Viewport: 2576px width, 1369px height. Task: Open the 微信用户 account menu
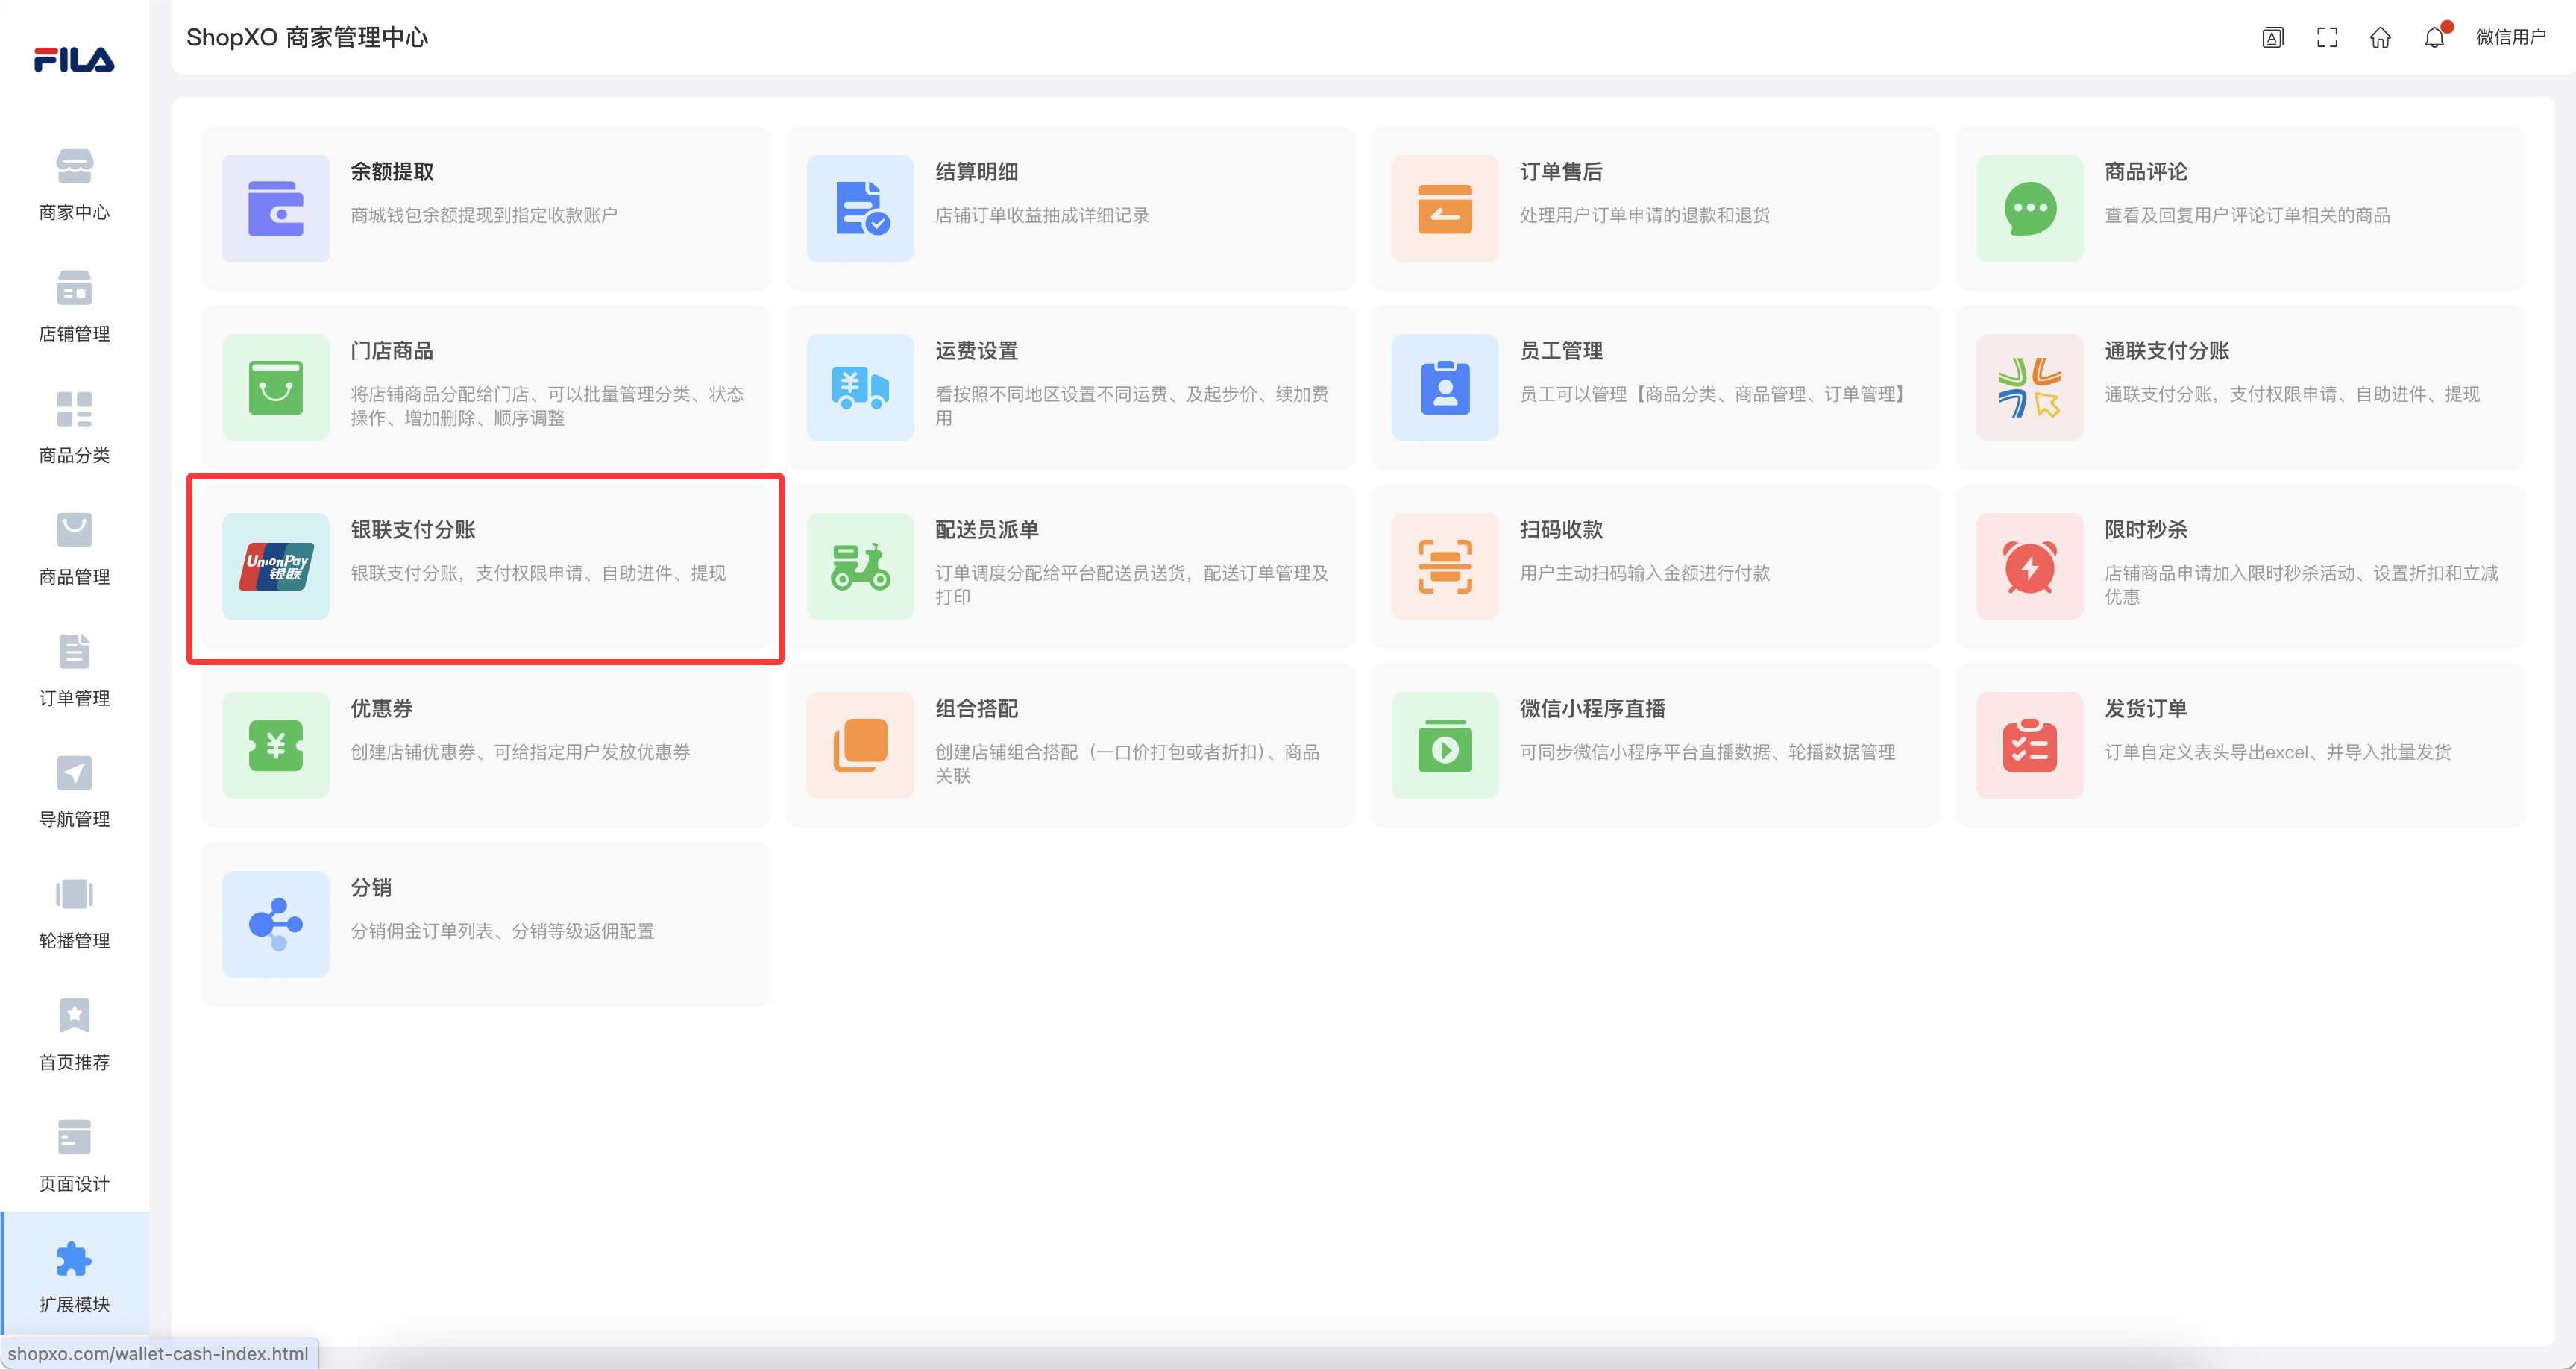pyautogui.click(x=2510, y=38)
